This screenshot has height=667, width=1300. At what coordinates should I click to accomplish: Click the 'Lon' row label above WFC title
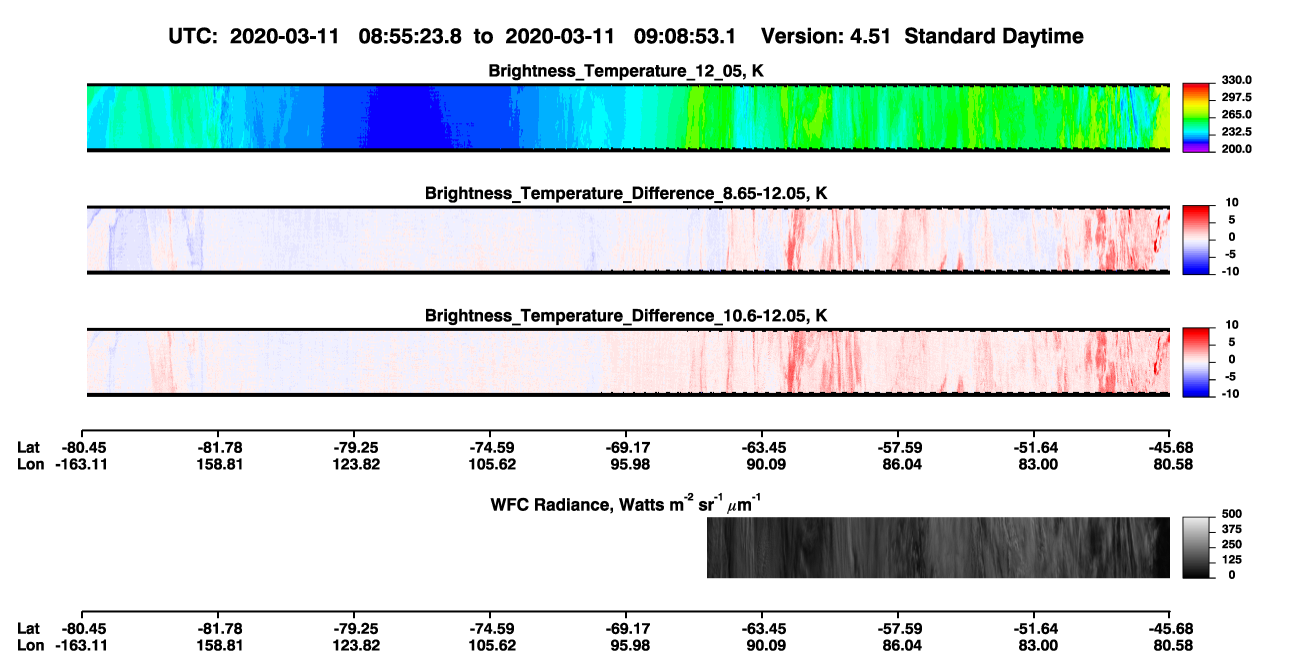pyautogui.click(x=30, y=464)
